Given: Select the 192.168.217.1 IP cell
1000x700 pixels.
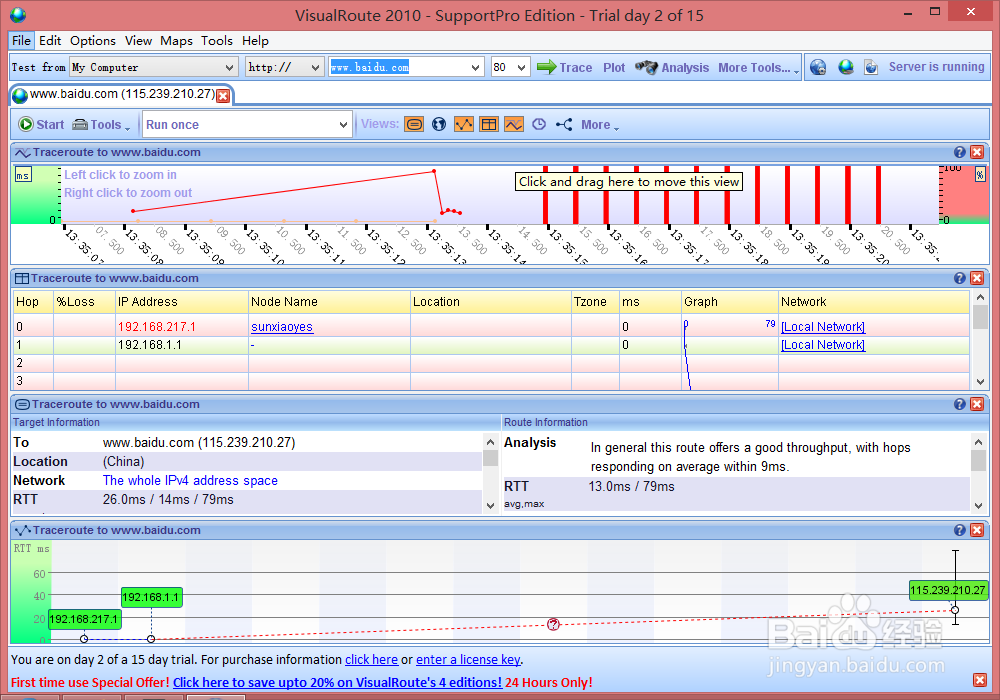Looking at the screenshot, I should tap(182, 326).
